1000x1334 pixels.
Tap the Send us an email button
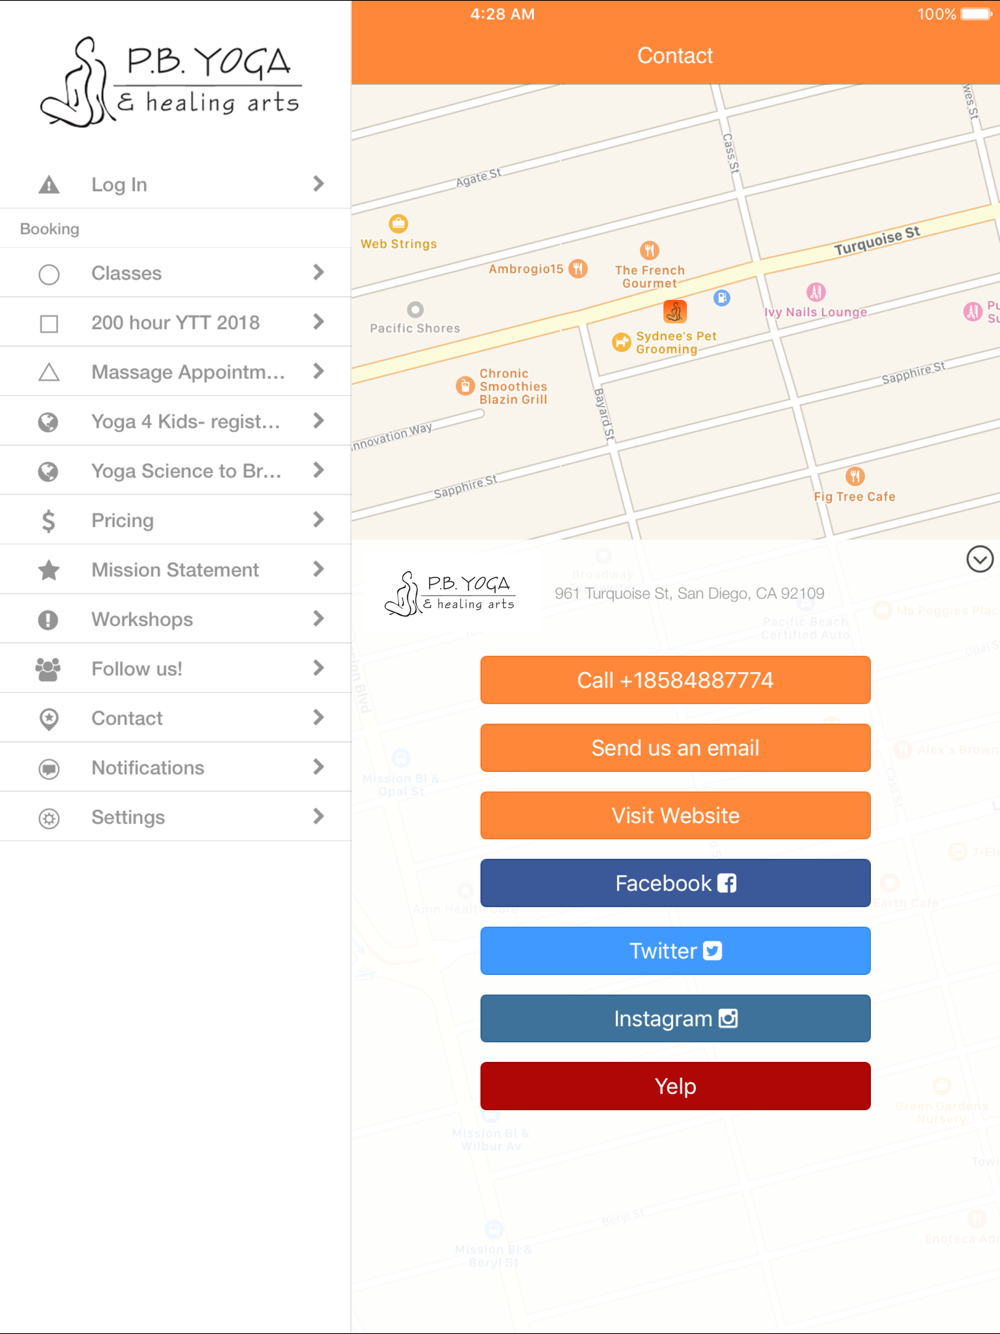(x=675, y=748)
